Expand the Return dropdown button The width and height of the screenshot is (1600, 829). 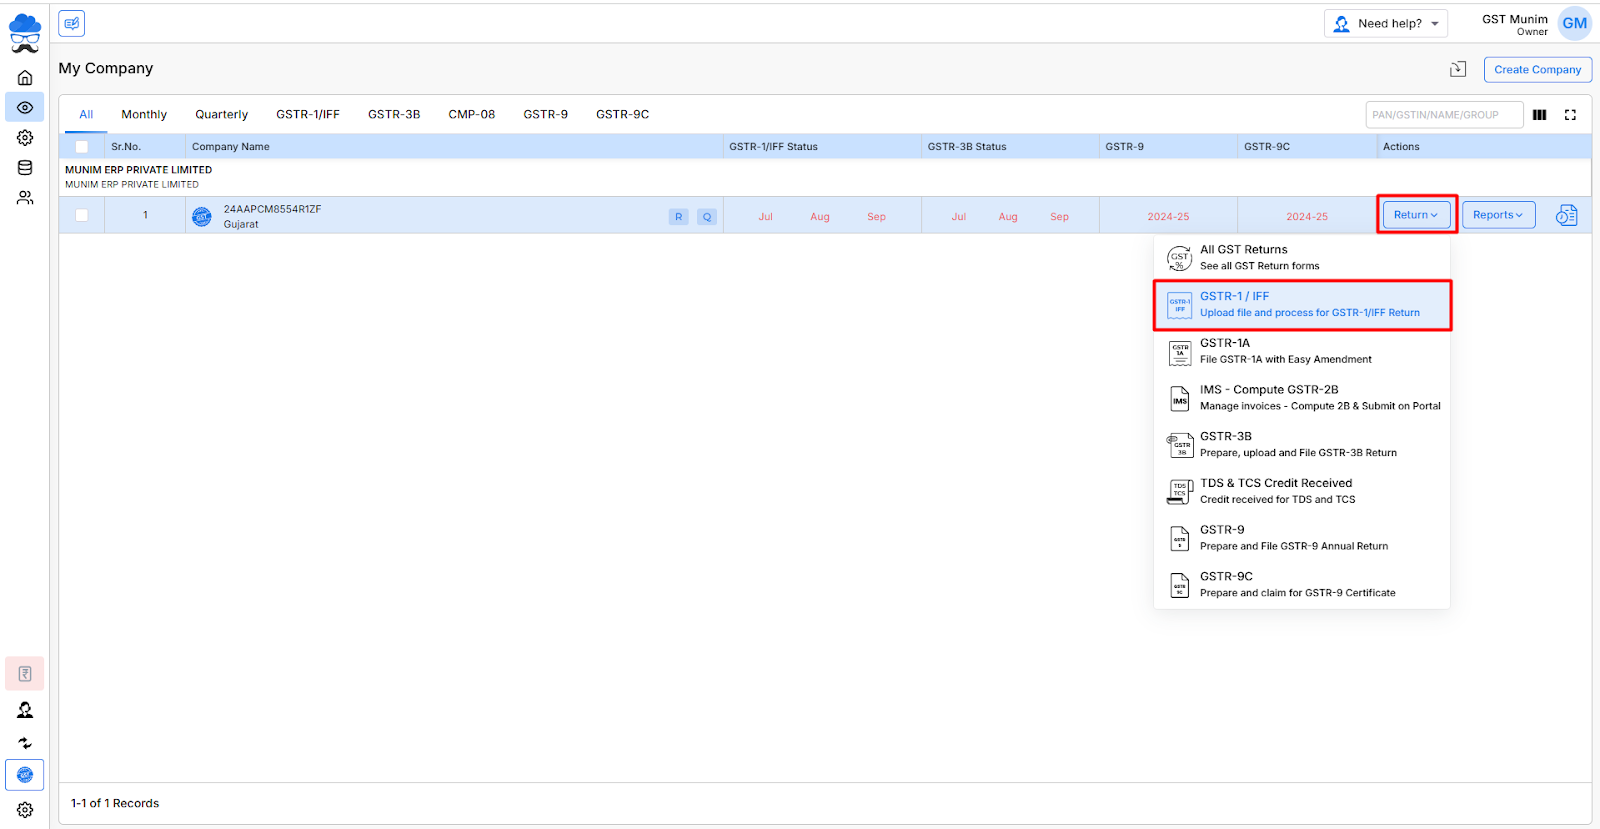(1415, 215)
